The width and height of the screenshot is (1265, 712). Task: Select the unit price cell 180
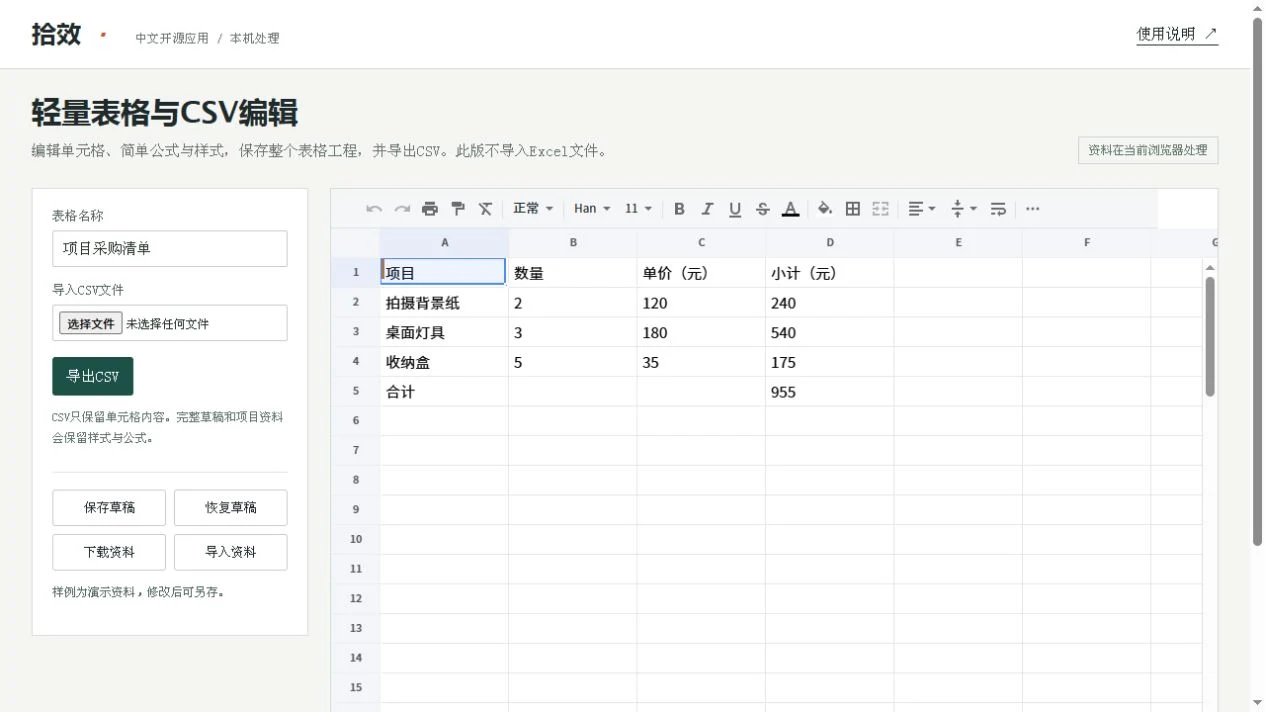click(701, 332)
